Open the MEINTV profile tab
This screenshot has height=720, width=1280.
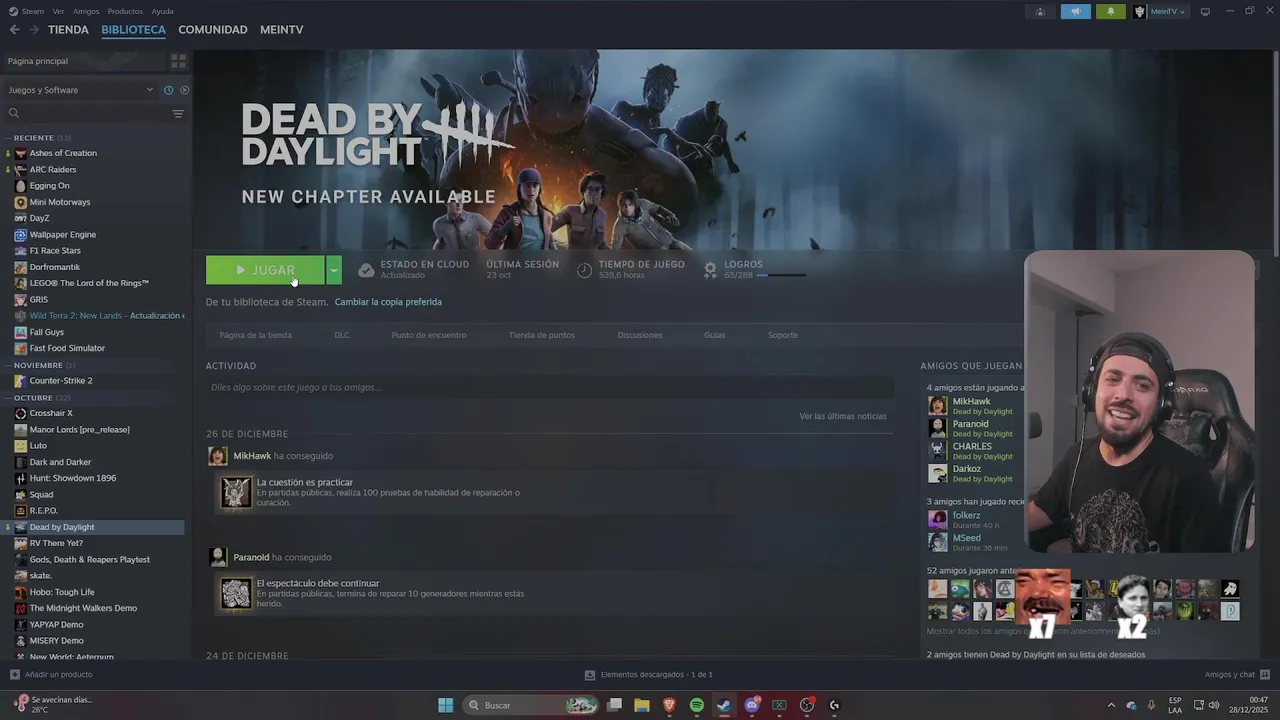pyautogui.click(x=282, y=30)
